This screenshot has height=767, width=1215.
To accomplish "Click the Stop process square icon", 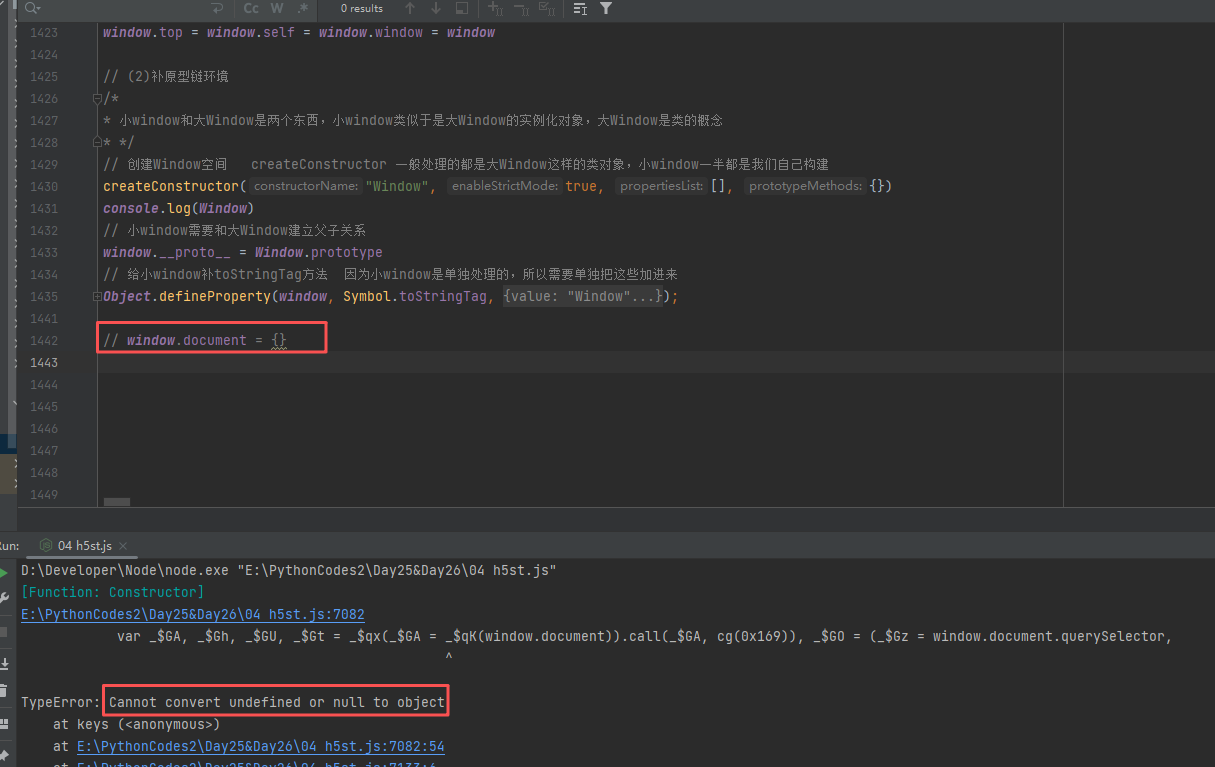I will pos(4,632).
